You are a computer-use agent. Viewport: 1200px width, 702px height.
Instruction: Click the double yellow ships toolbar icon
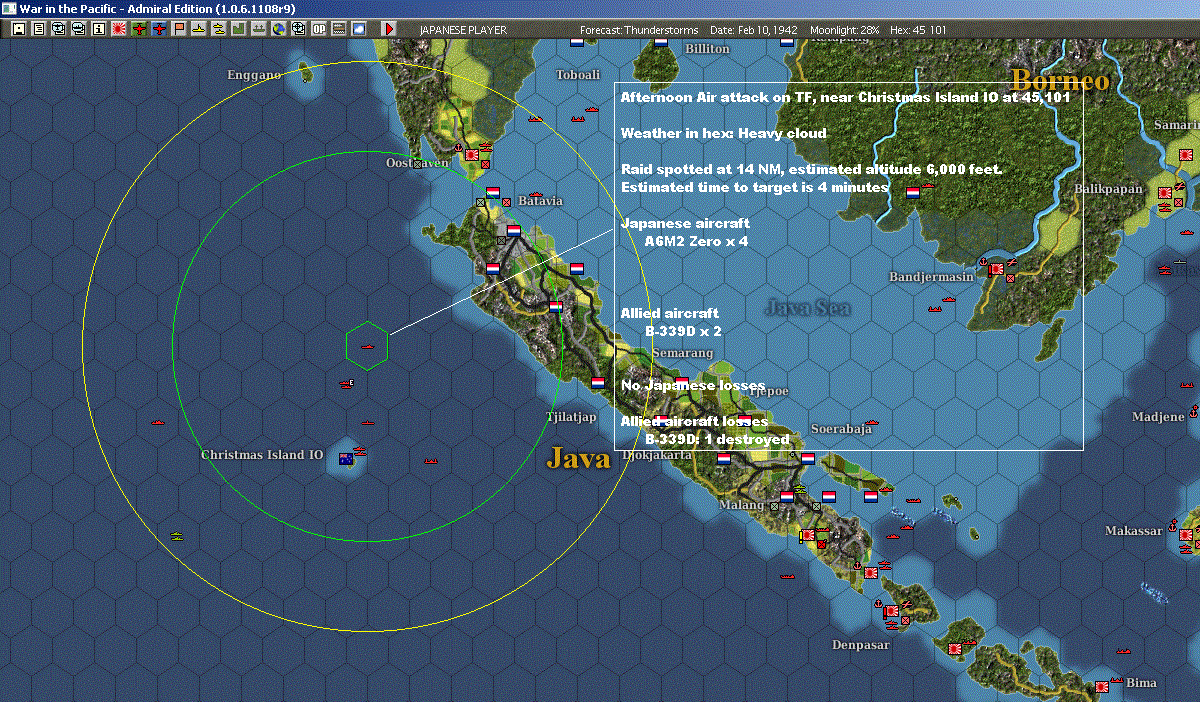[218, 29]
